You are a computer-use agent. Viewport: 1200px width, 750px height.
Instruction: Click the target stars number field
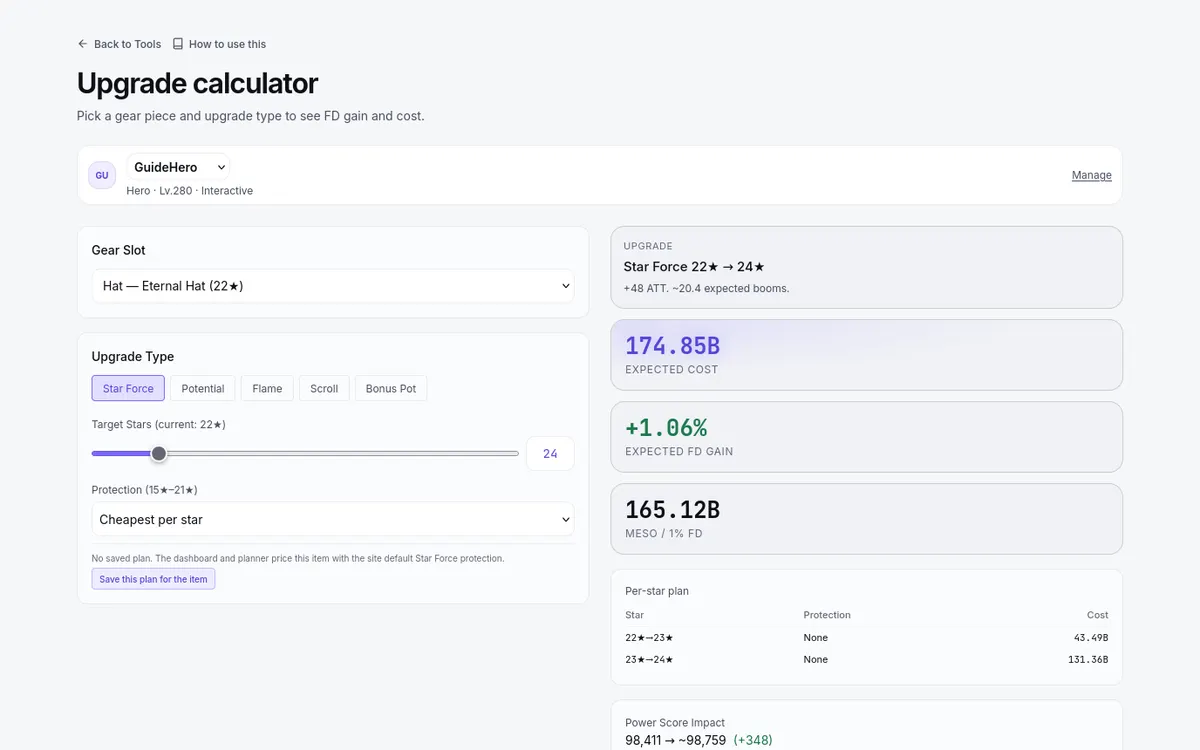[550, 454]
